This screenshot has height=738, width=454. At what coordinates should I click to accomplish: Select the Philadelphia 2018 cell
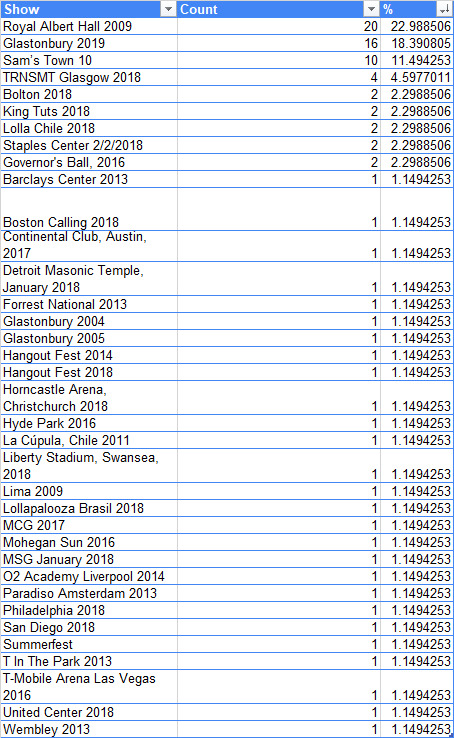pos(89,610)
